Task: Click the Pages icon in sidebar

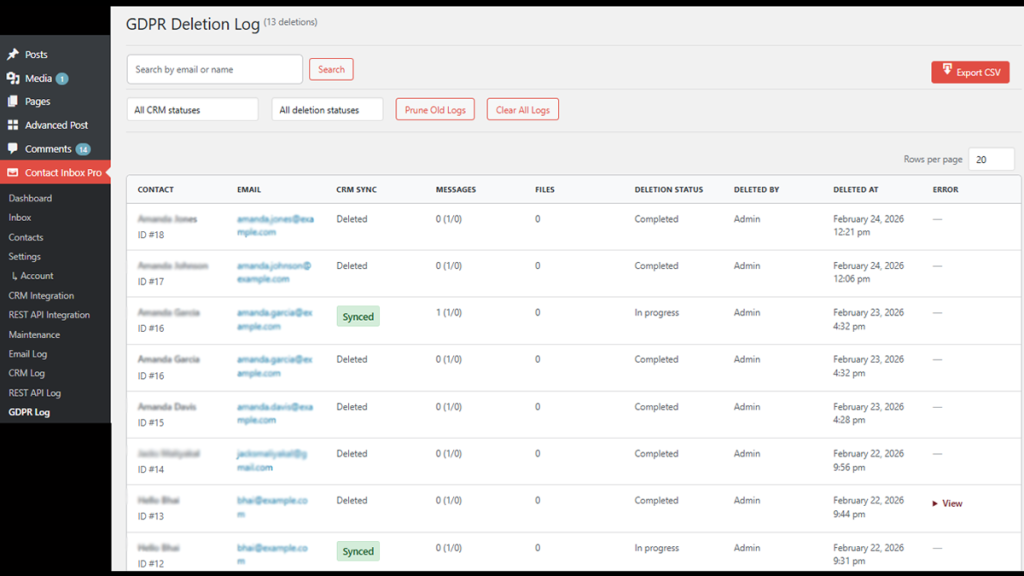Action: coord(13,102)
